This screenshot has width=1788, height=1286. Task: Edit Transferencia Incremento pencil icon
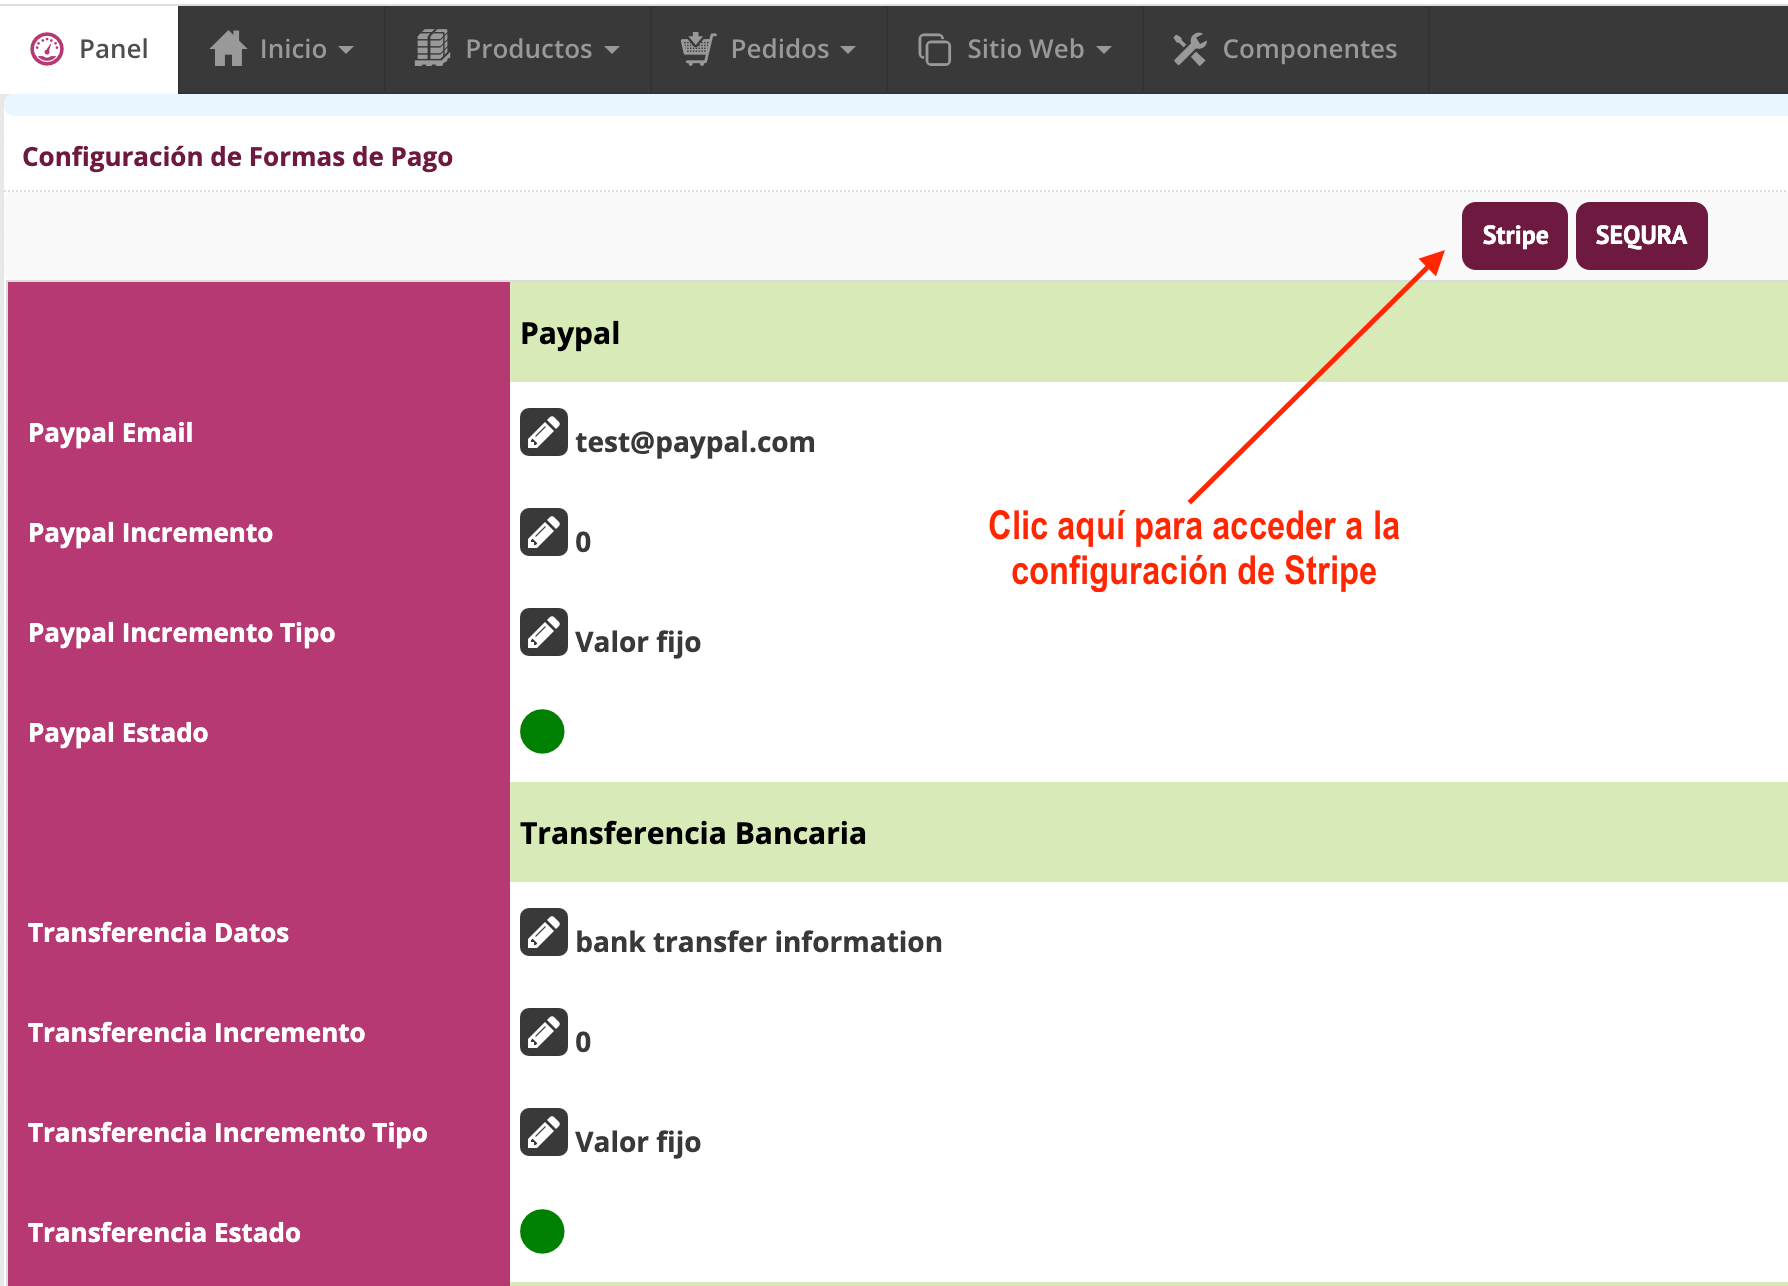click(544, 1032)
